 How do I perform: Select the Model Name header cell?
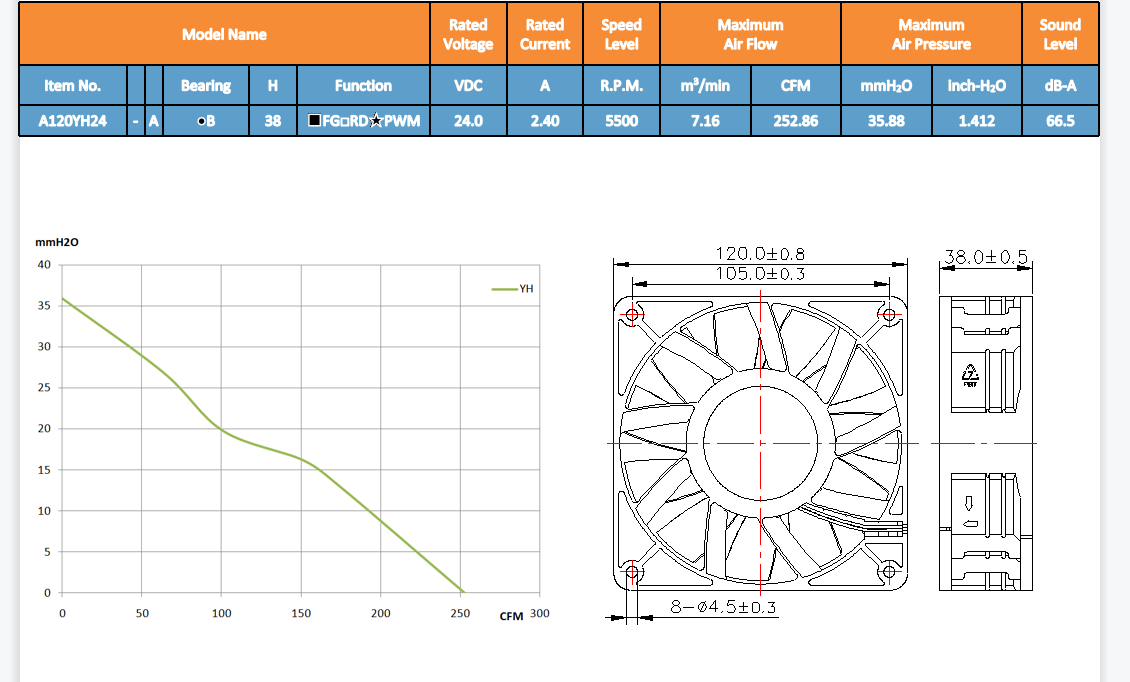pos(224,34)
